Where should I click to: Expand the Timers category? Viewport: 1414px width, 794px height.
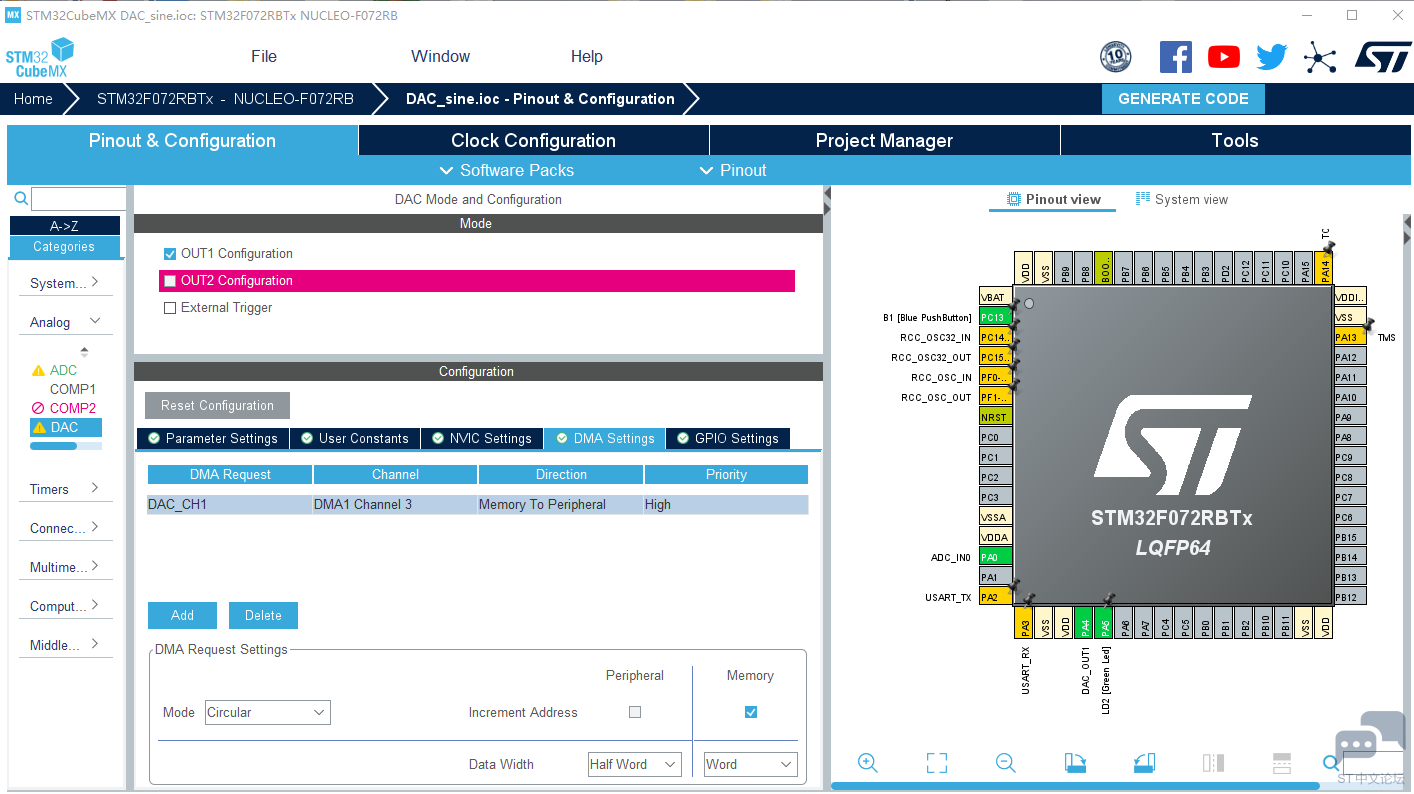tap(65, 489)
